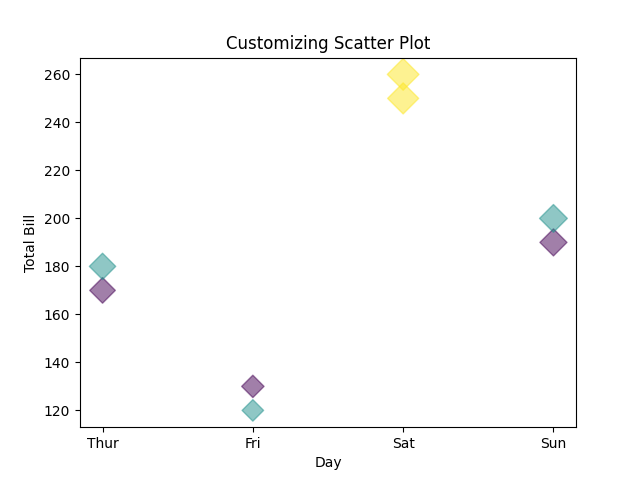Click the 140 y-axis tick label
The height and width of the screenshot is (480, 640).
pos(58,363)
